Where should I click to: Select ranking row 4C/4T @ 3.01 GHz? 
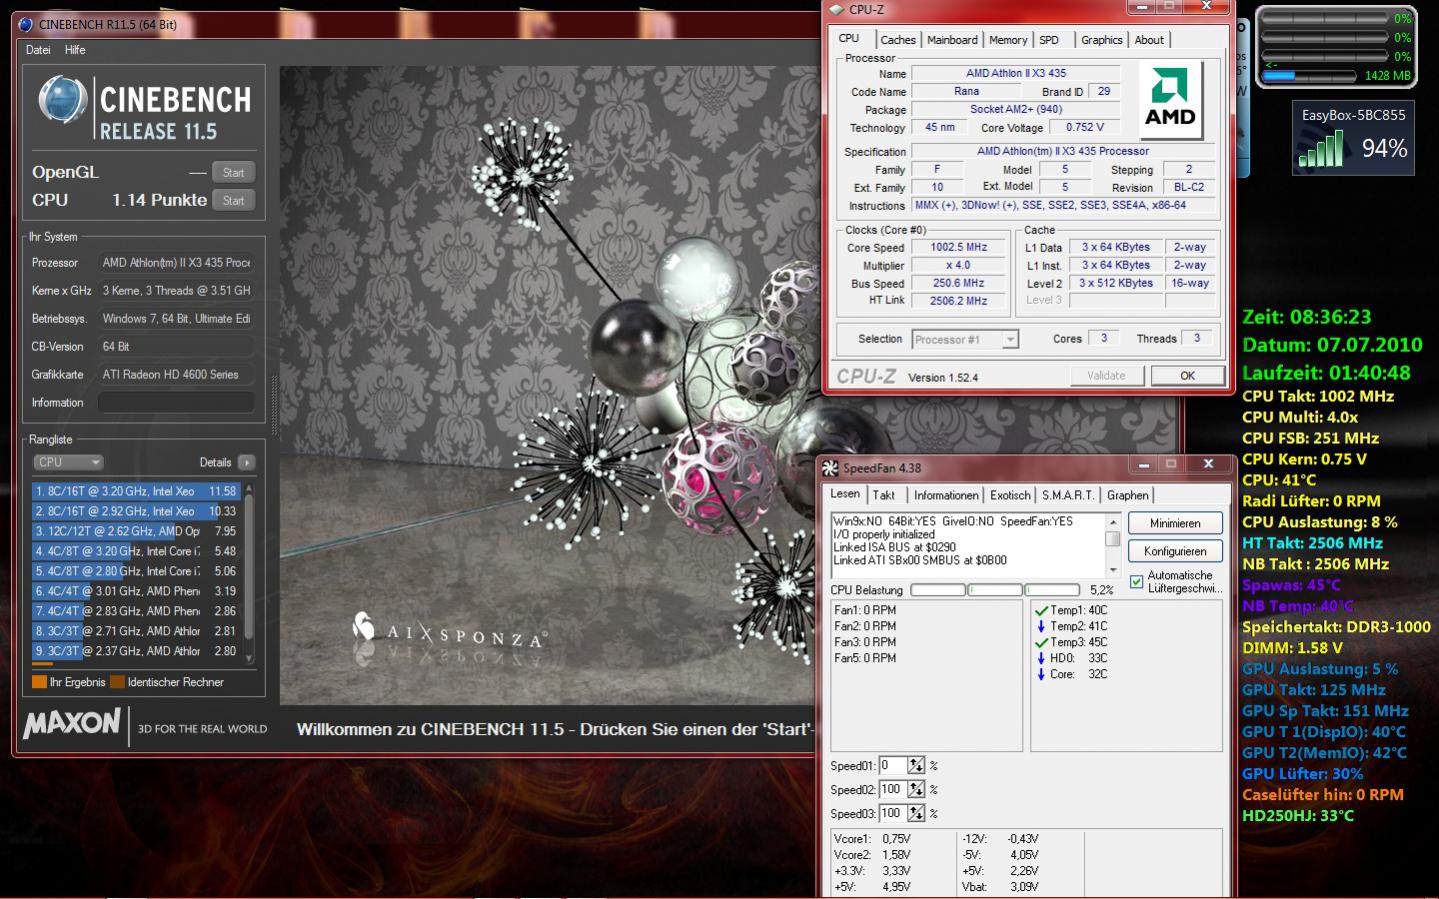tap(136, 591)
